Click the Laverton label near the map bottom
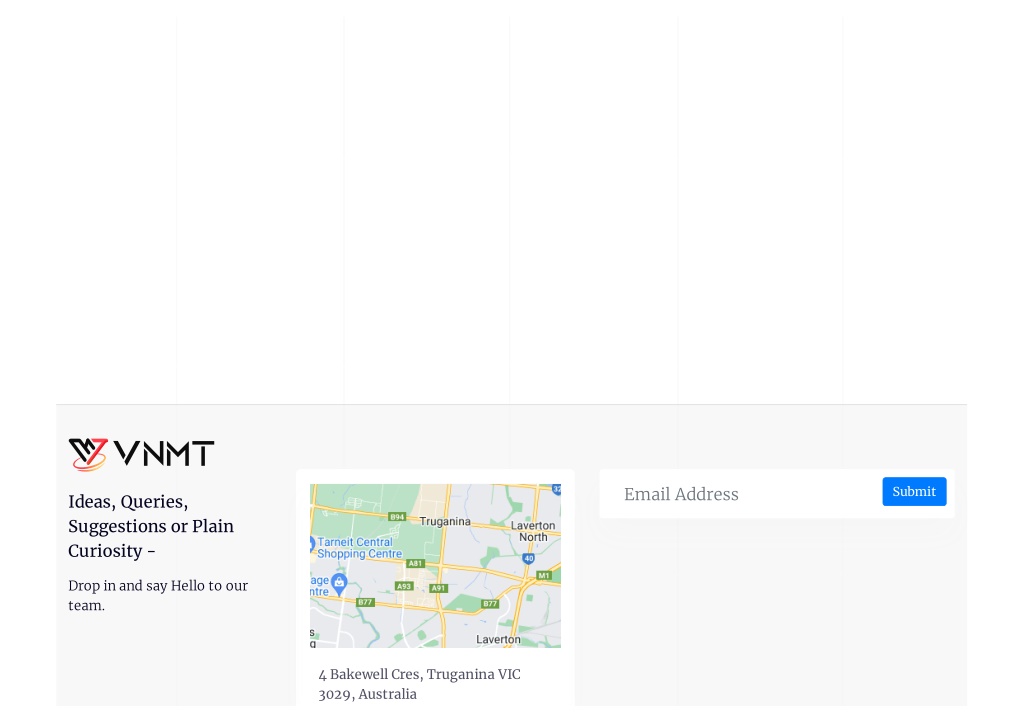The image size is (1024, 723). (x=498, y=639)
